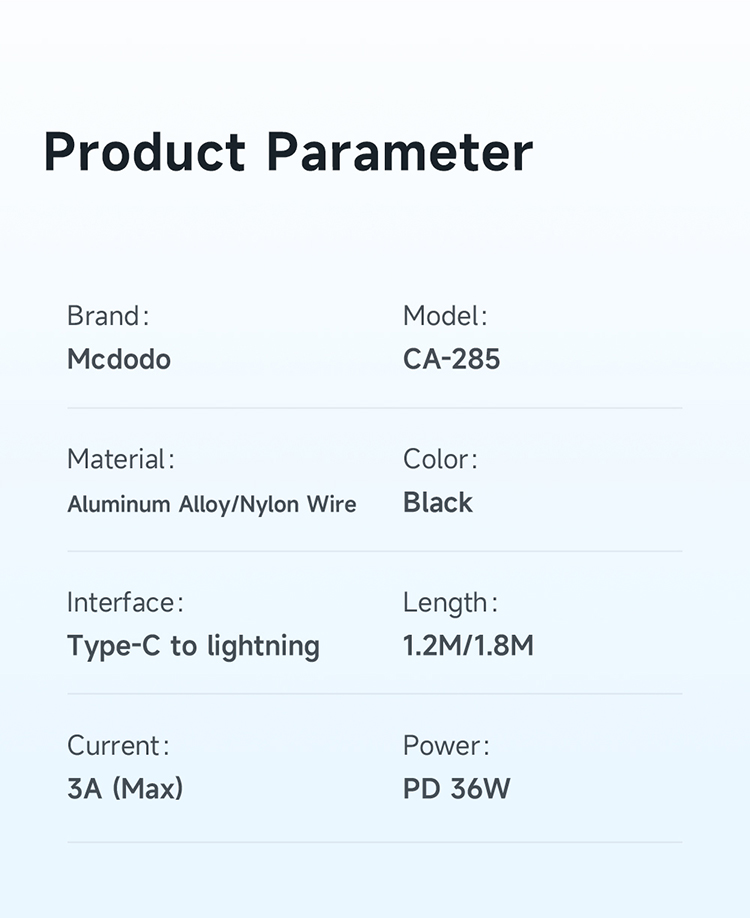
Task: Select the 3A (Max) current value
Action: tap(125, 789)
